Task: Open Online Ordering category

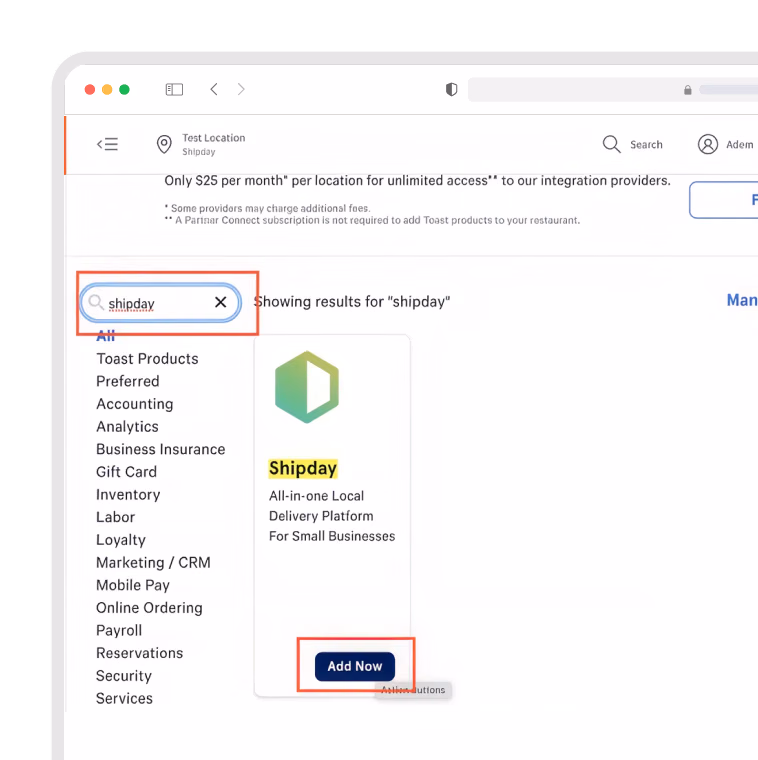Action: click(149, 608)
